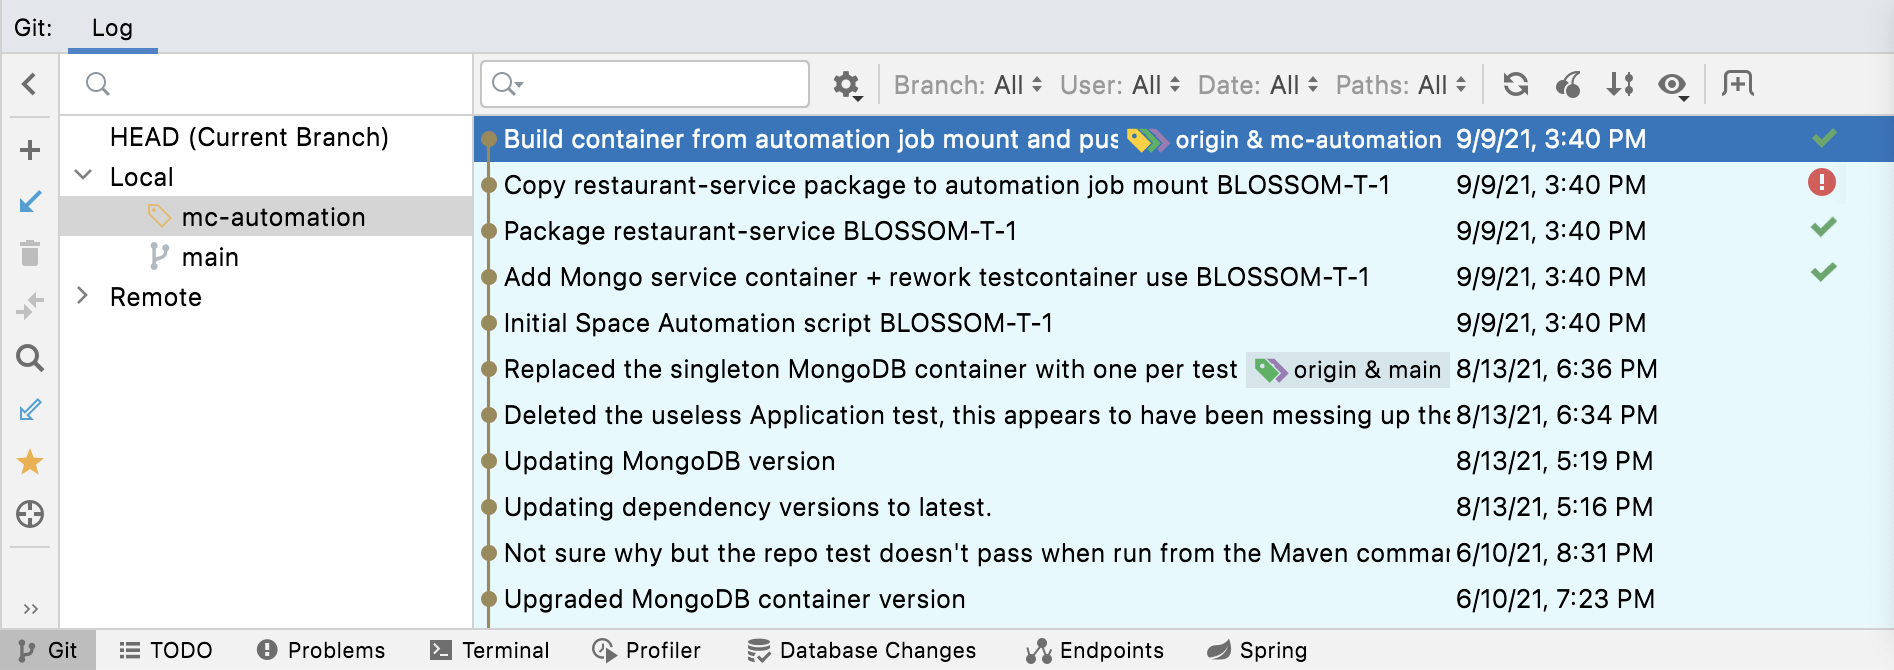Click the origin & main tag label

coord(1347,370)
